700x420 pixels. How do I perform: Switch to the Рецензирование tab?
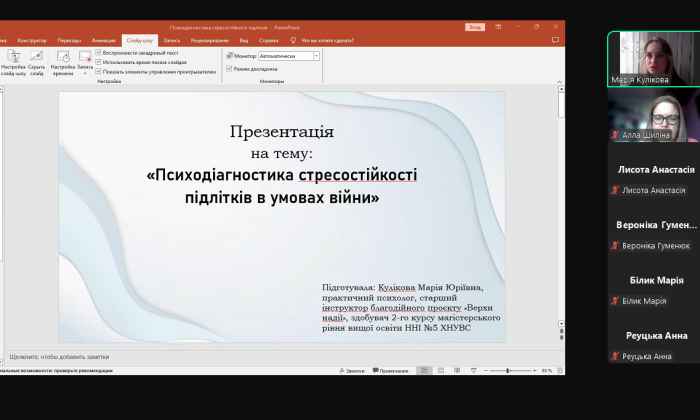tap(209, 40)
